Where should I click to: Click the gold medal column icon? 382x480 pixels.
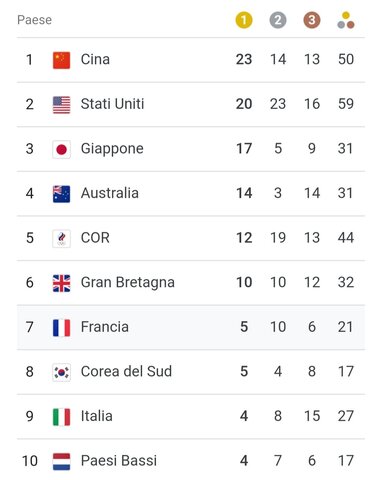pos(244,20)
